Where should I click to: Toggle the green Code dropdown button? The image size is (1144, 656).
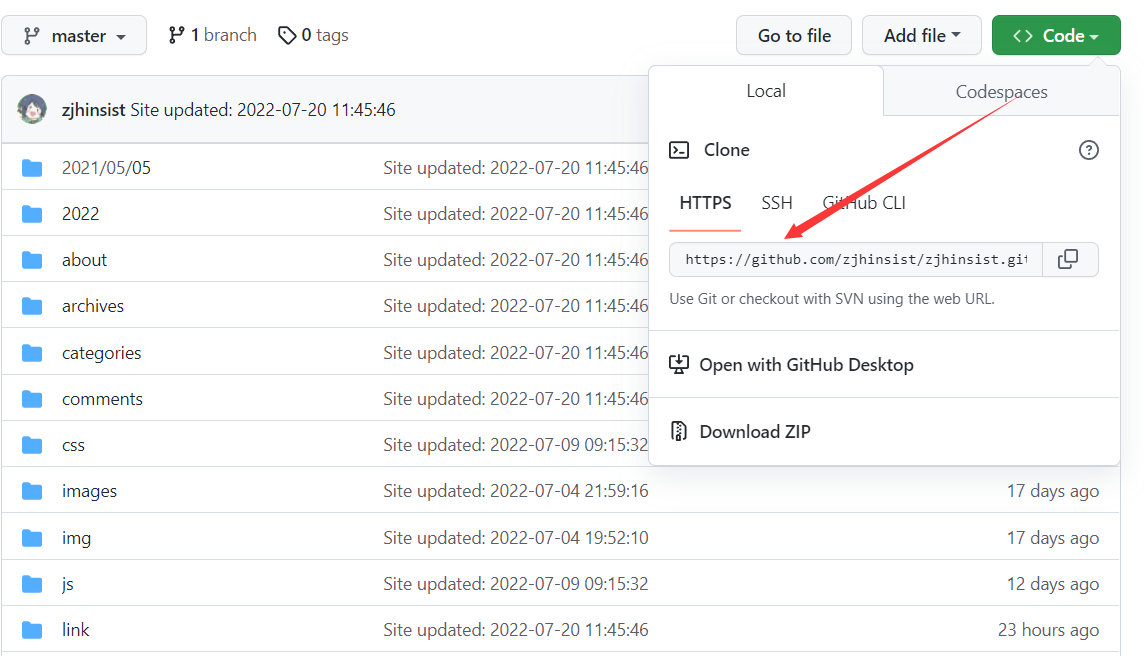(1056, 36)
